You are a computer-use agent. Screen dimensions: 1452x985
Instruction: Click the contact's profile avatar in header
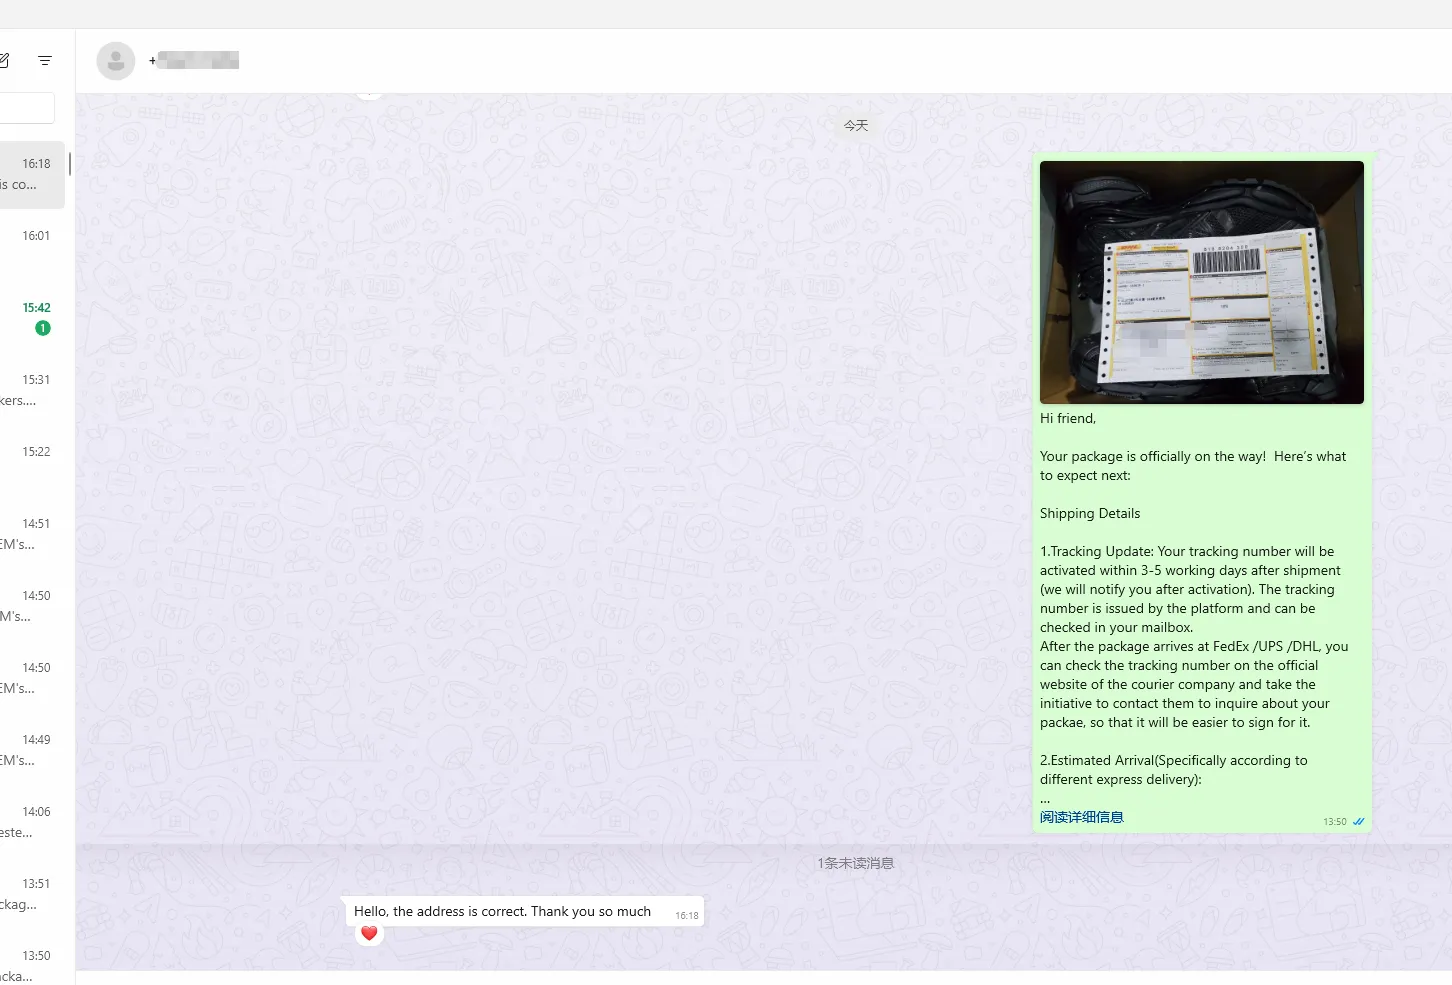tap(116, 61)
